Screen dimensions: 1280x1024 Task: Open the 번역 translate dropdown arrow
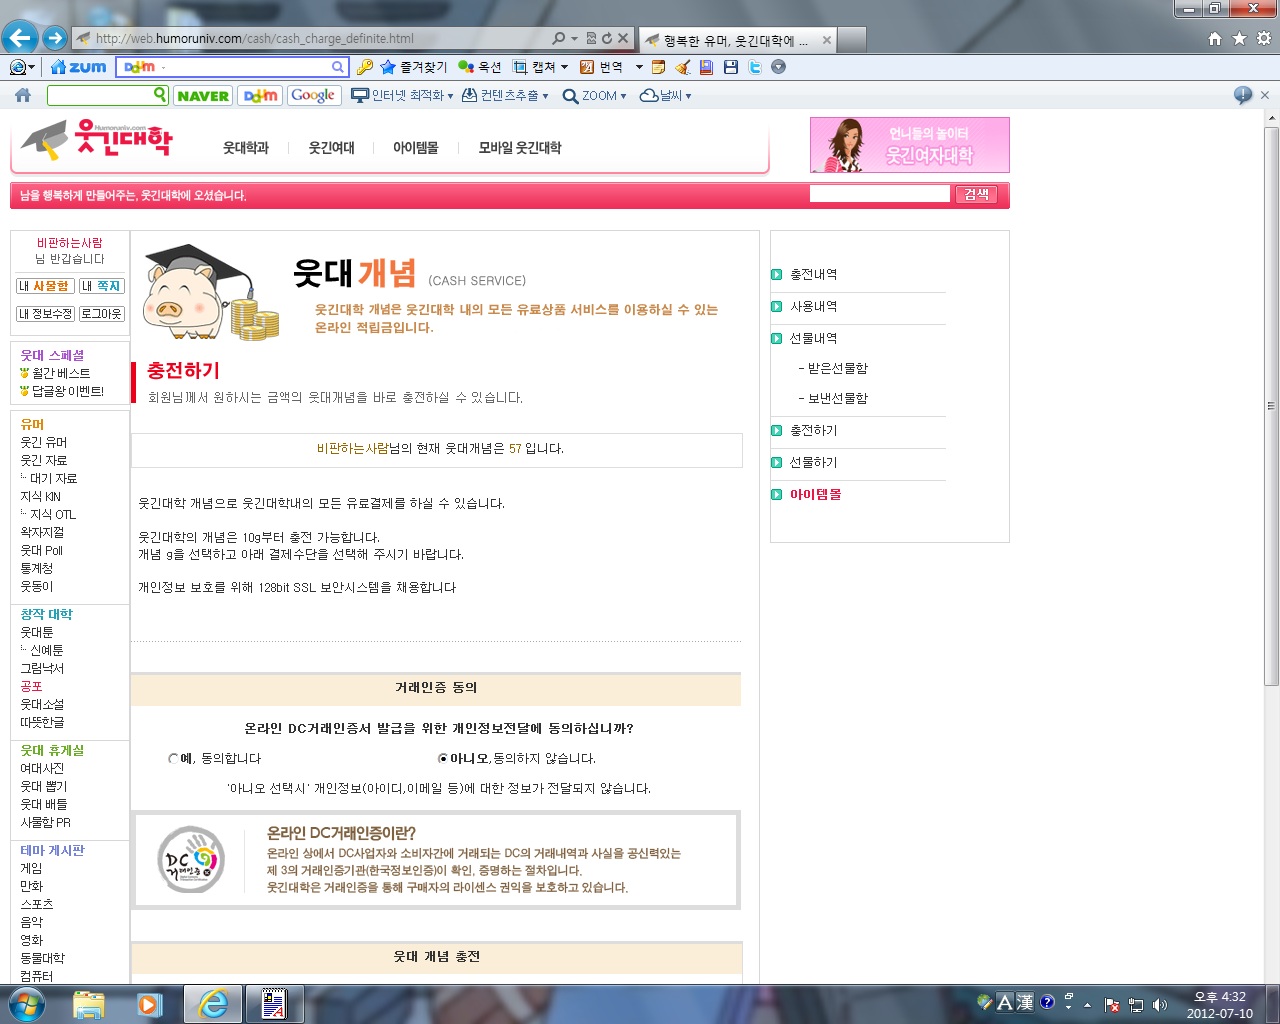coord(639,67)
